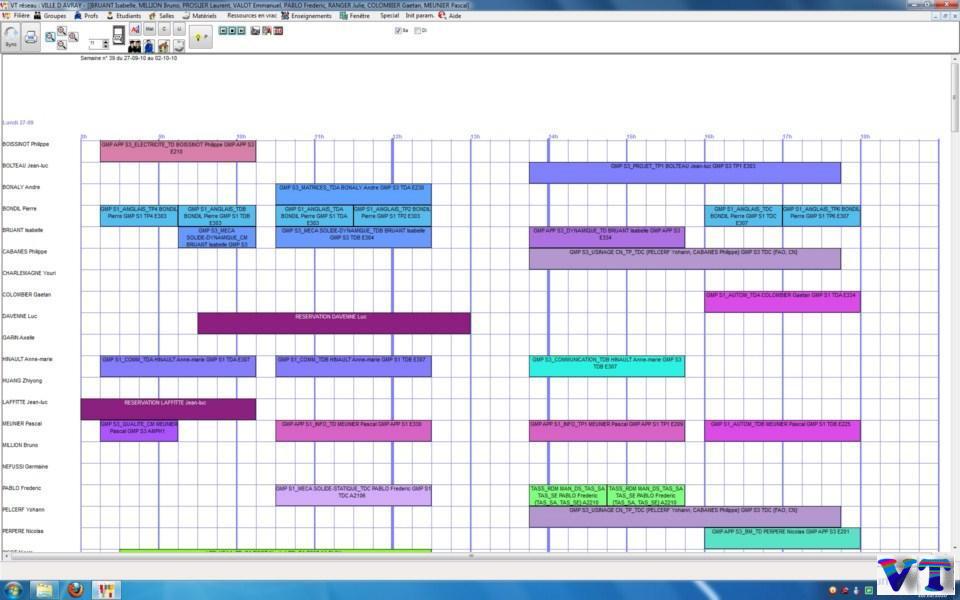
Task: Expand the Ressources en vrac menu
Action: (x=251, y=16)
